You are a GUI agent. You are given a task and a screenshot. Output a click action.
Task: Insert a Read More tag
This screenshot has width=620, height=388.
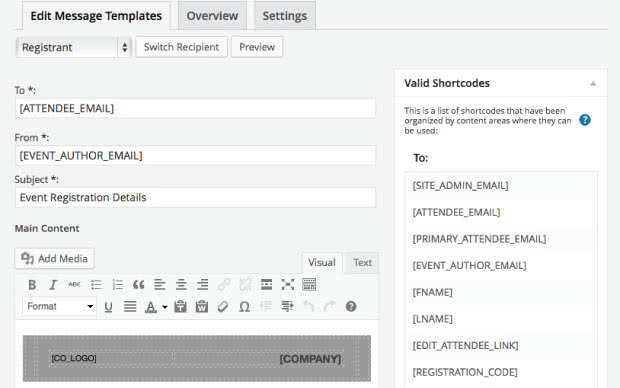(x=267, y=285)
